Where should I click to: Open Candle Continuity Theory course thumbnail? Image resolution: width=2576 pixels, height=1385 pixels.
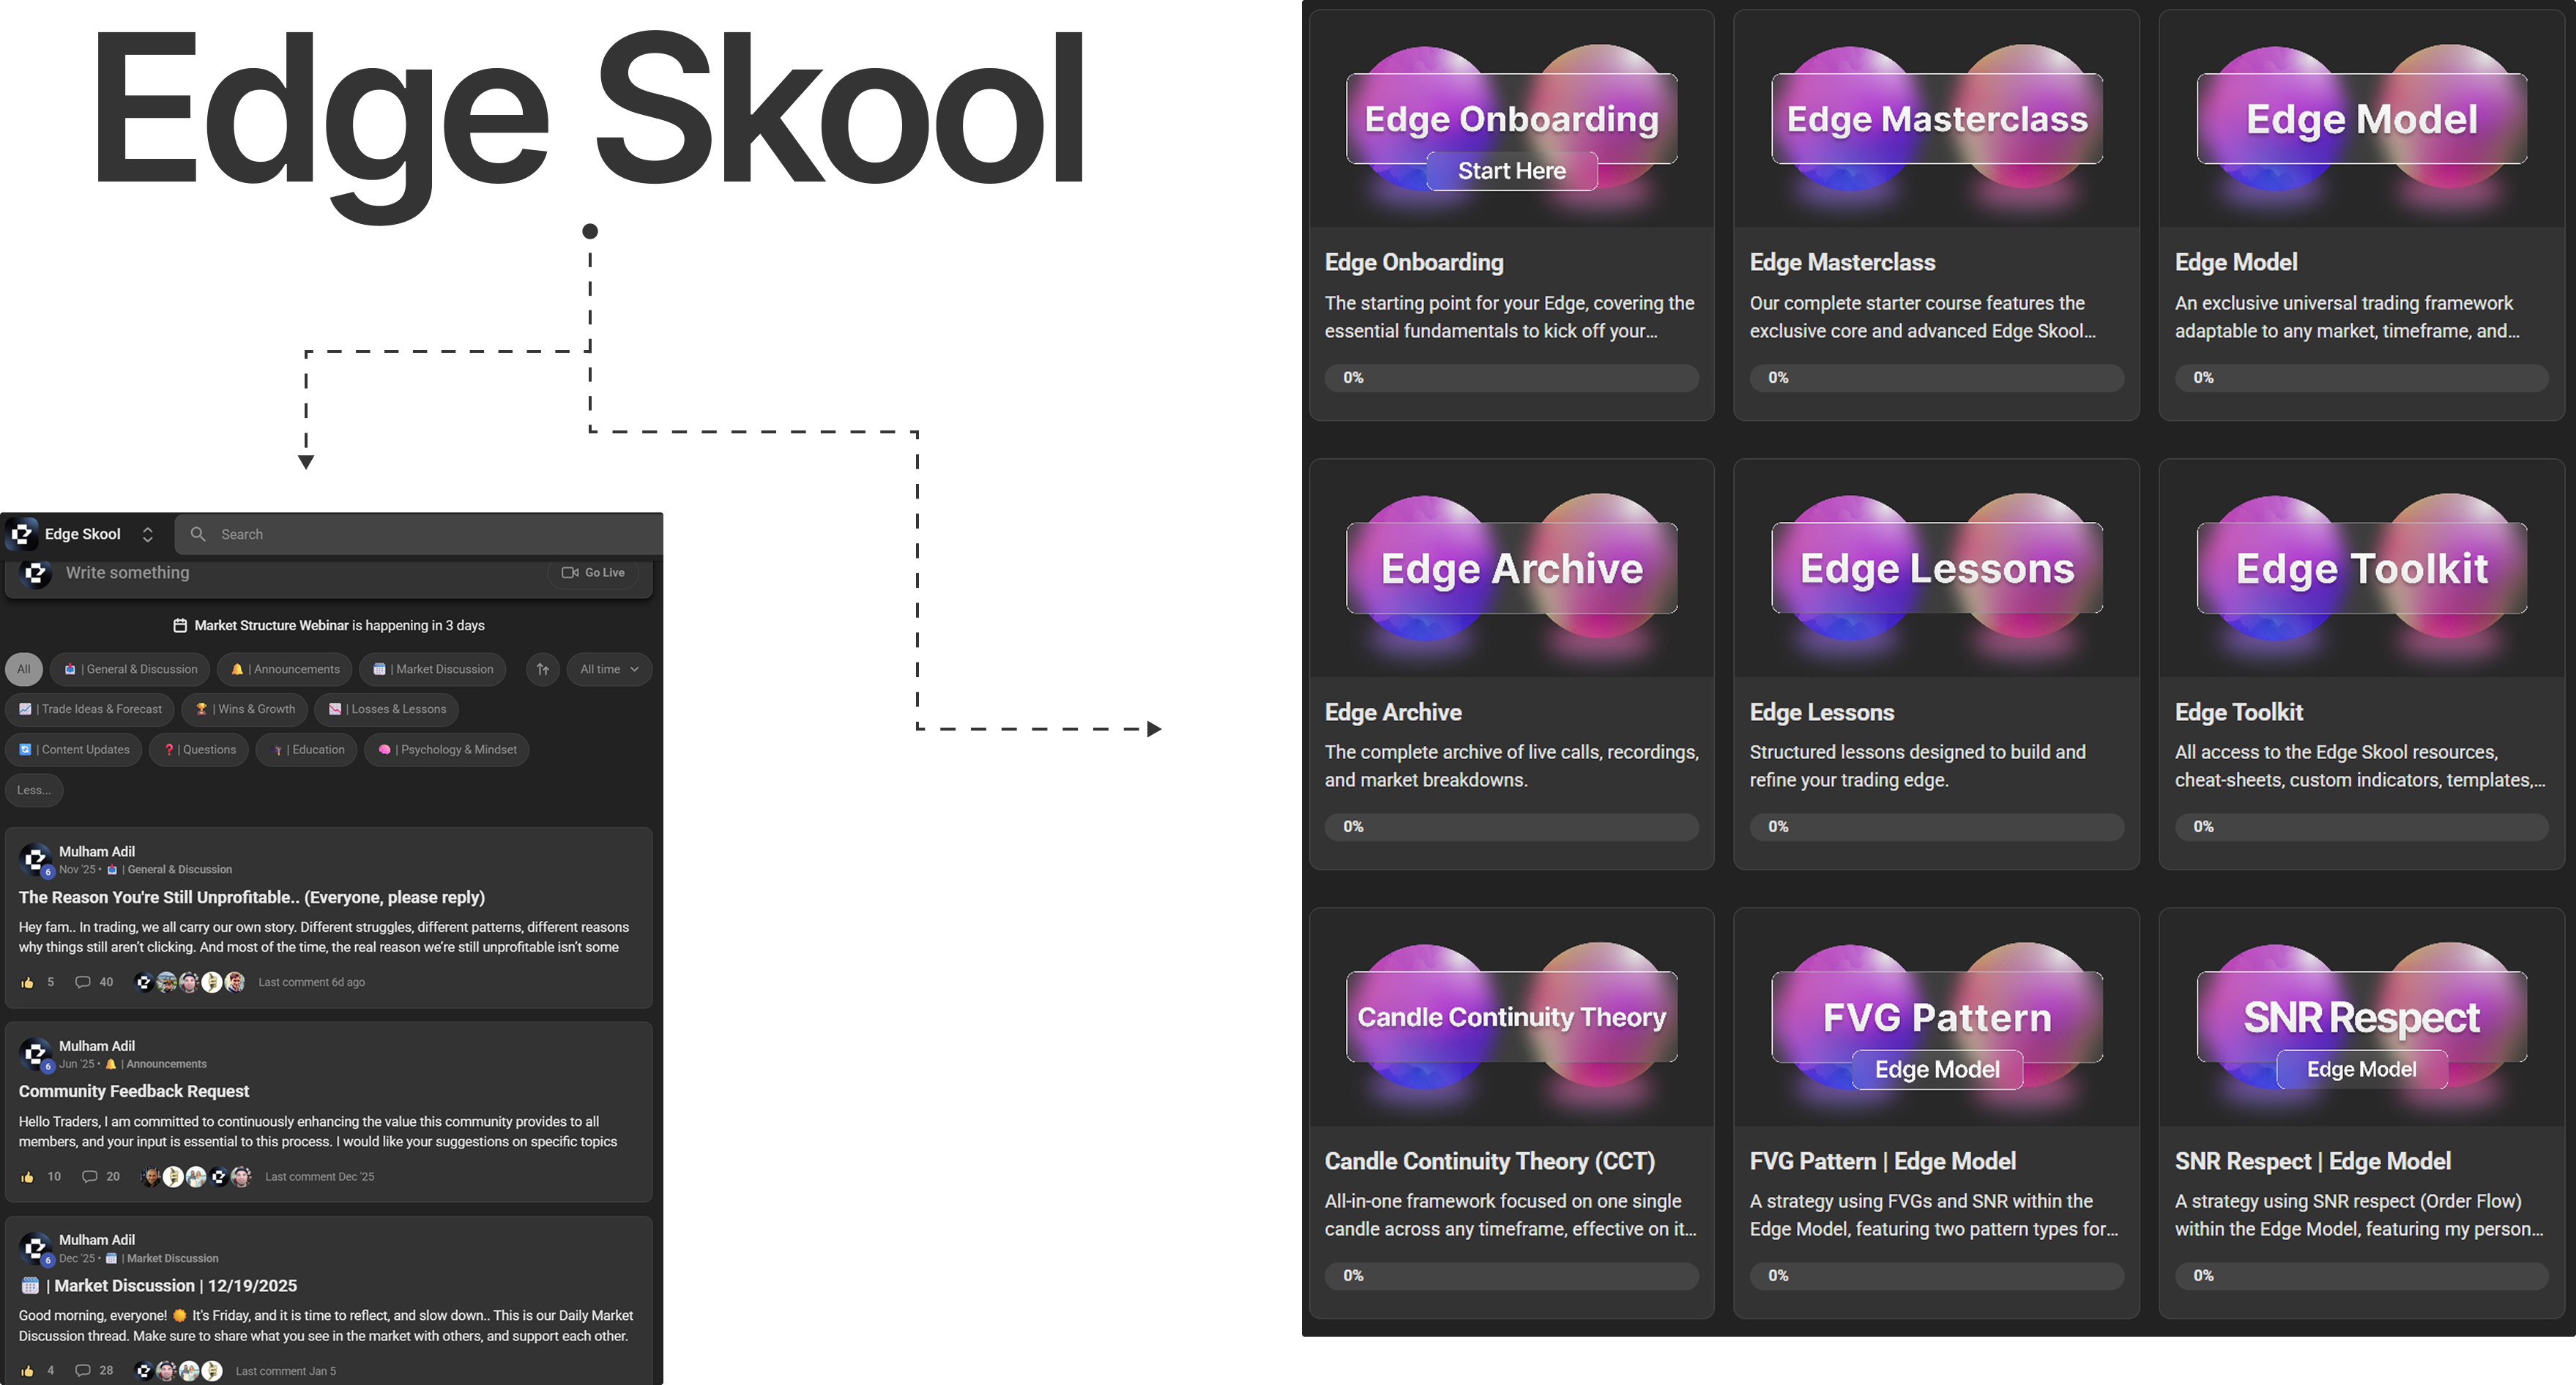[1511, 1017]
